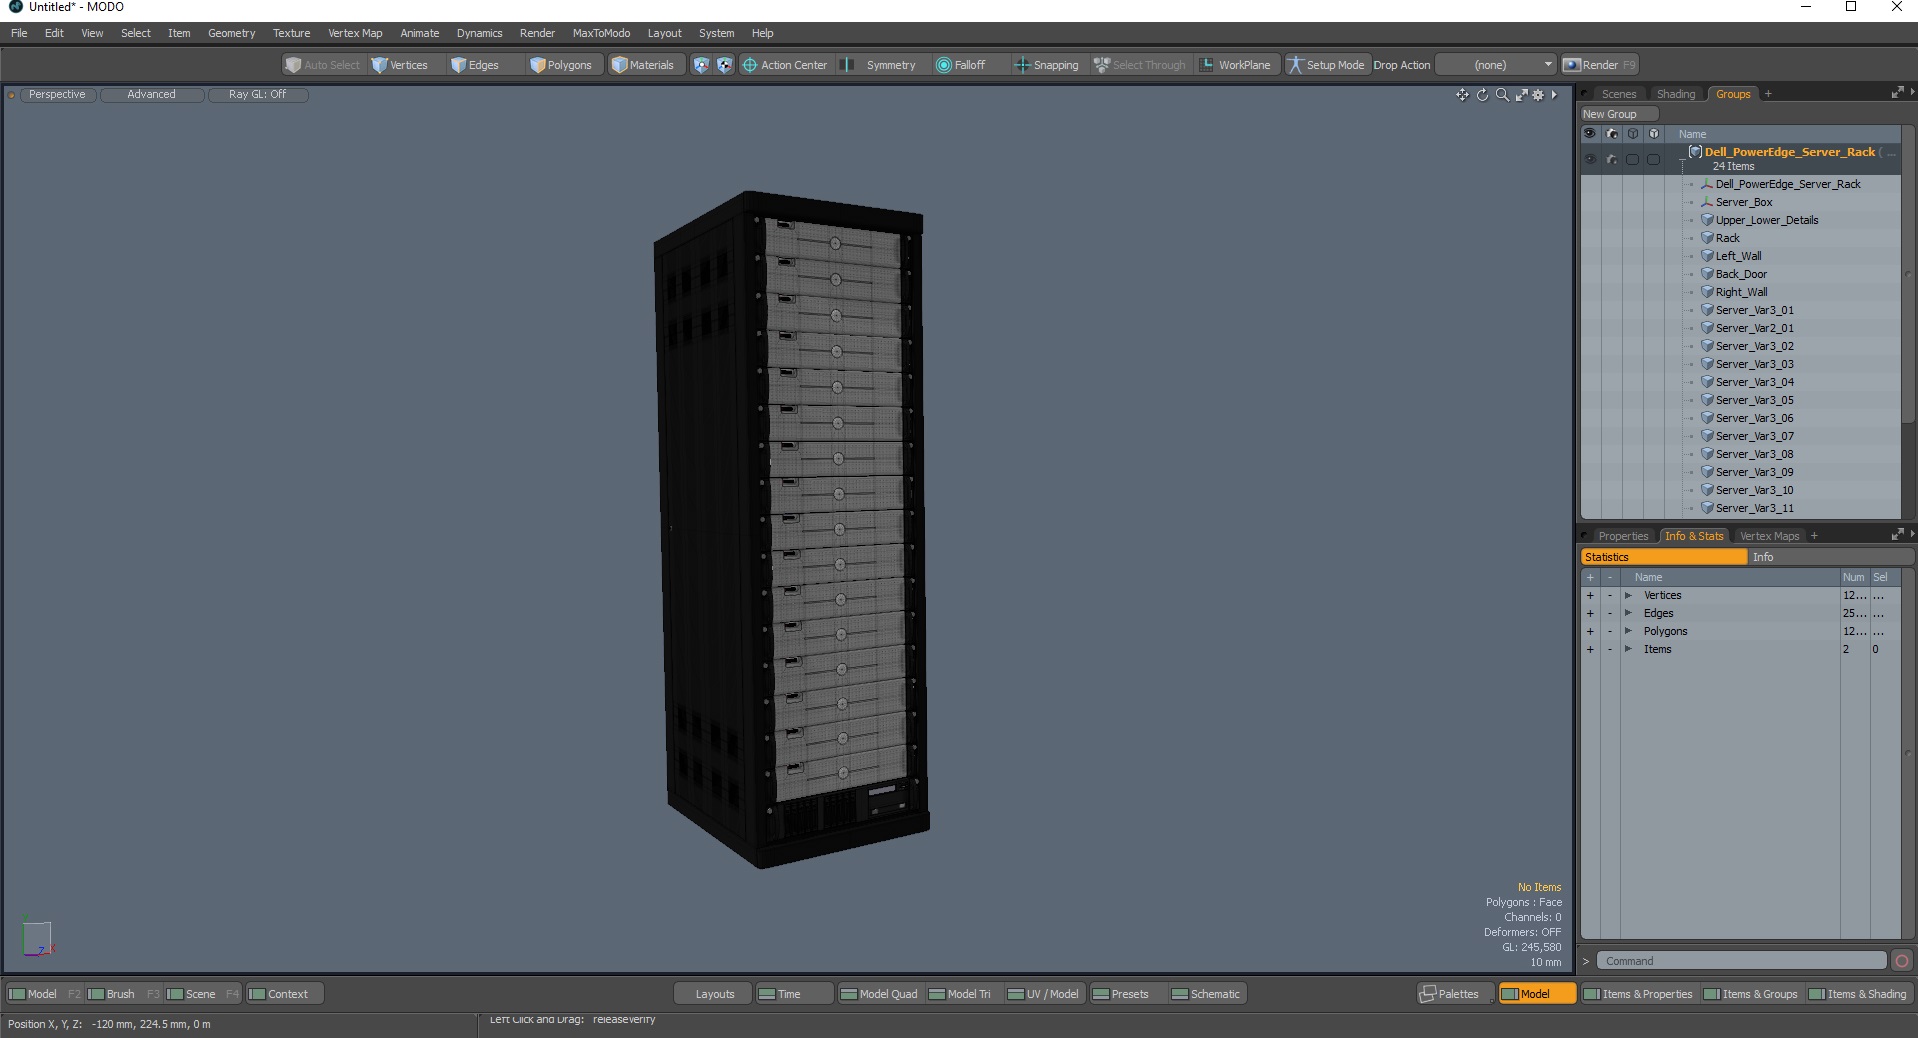Click viewport zoom magnifier icon
Screen dimensions: 1918x1038
[x=1502, y=95]
